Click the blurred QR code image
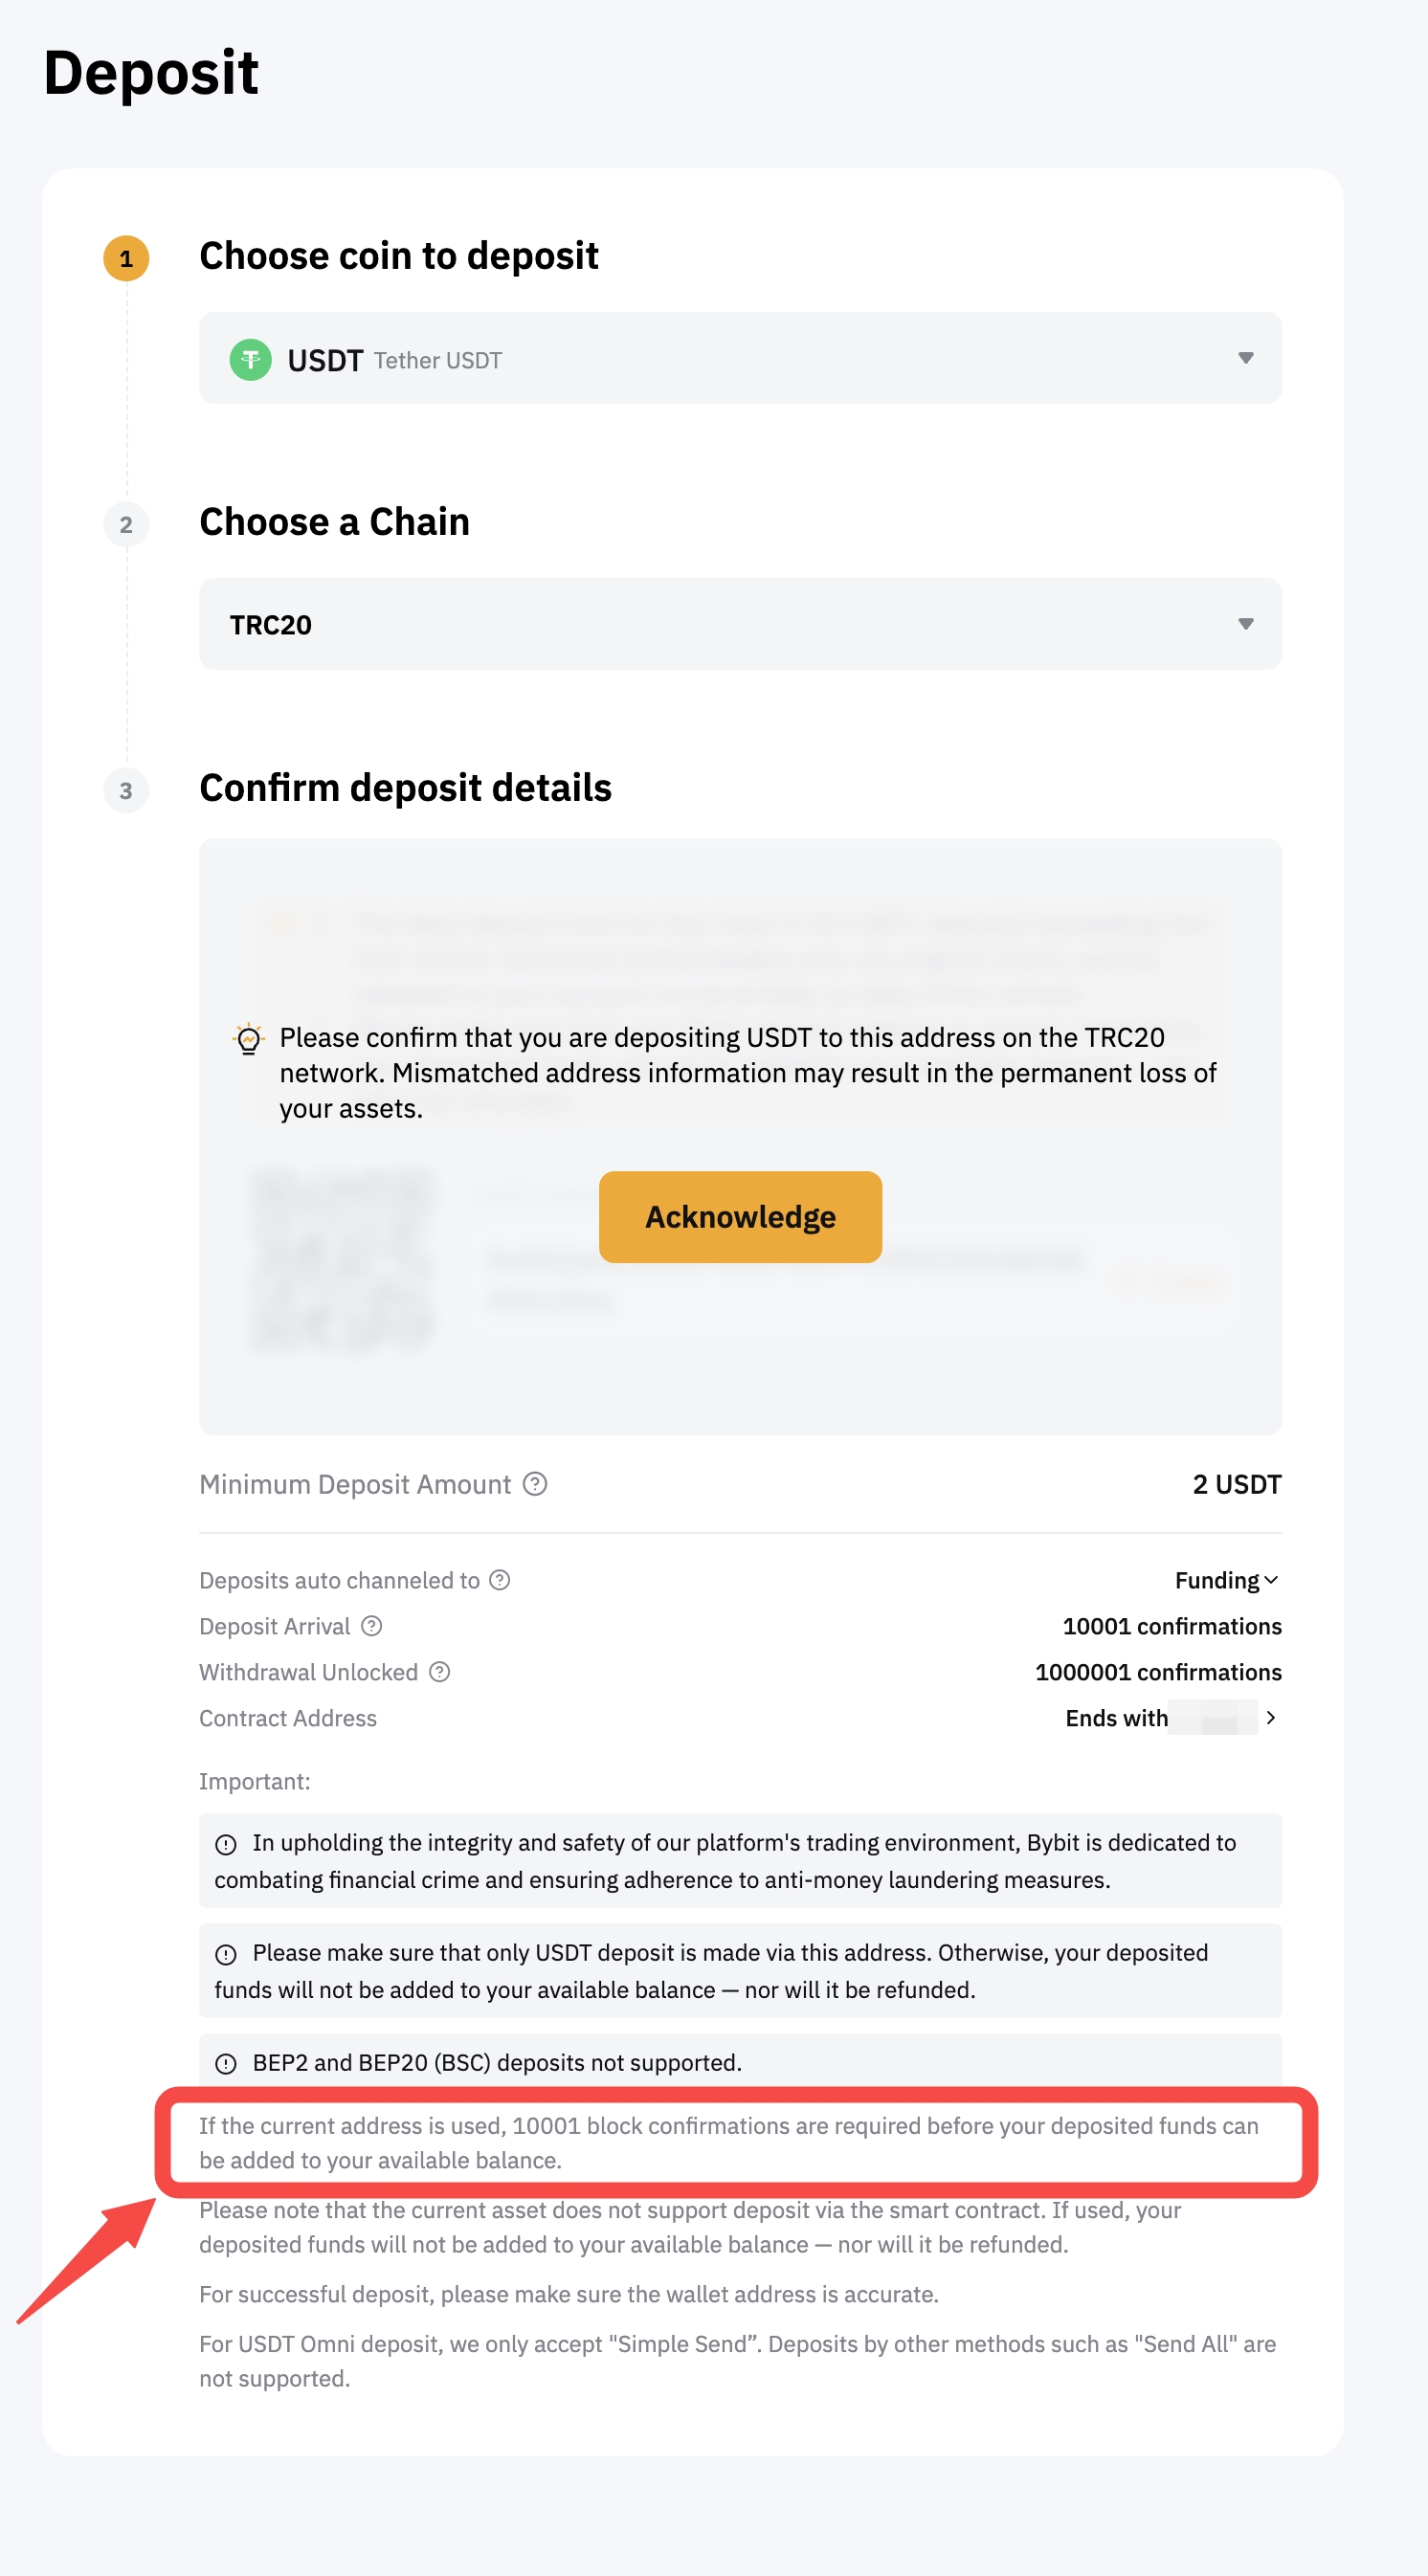Screen dimensions: 1428x2576 [342, 1260]
